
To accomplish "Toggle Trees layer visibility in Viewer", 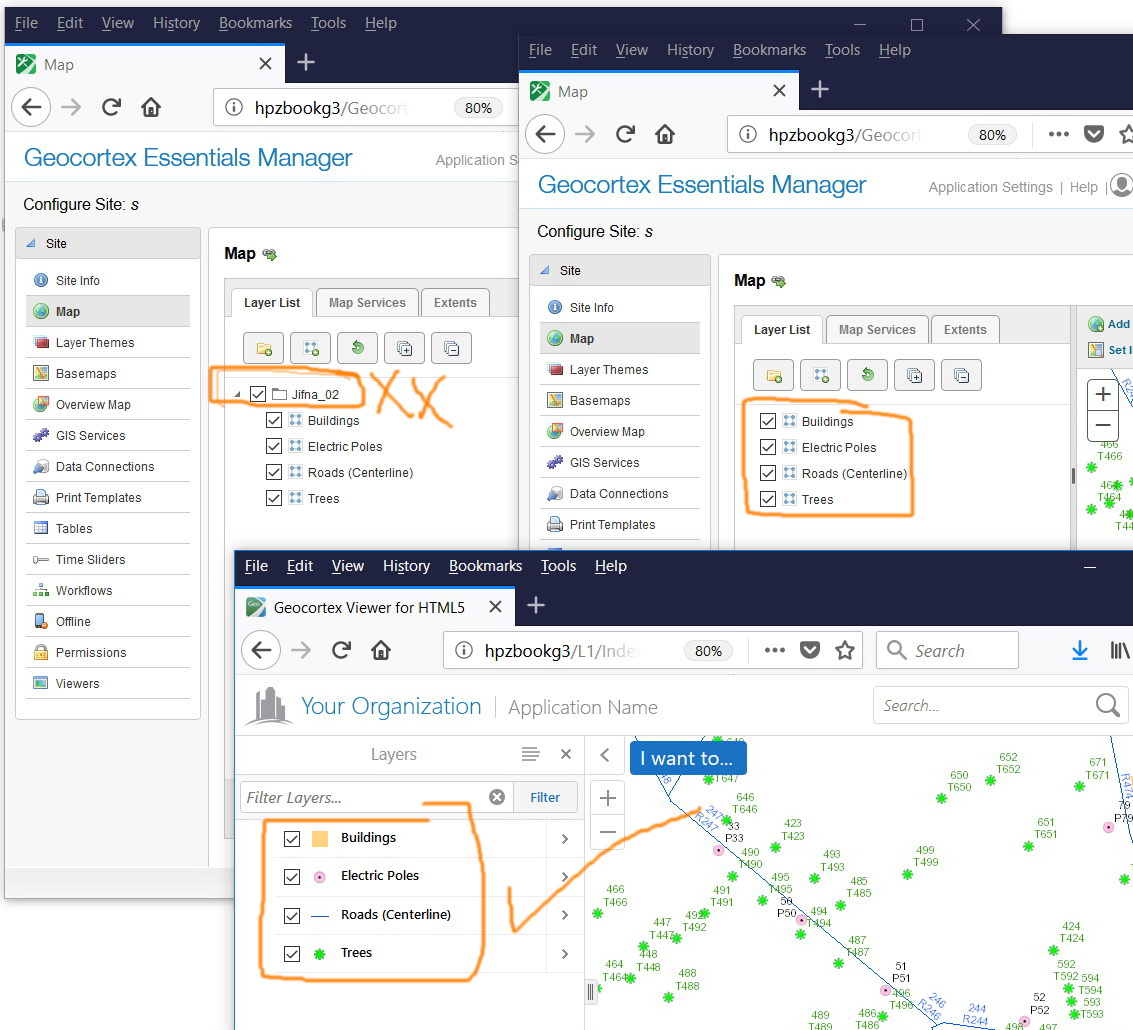I will (292, 953).
